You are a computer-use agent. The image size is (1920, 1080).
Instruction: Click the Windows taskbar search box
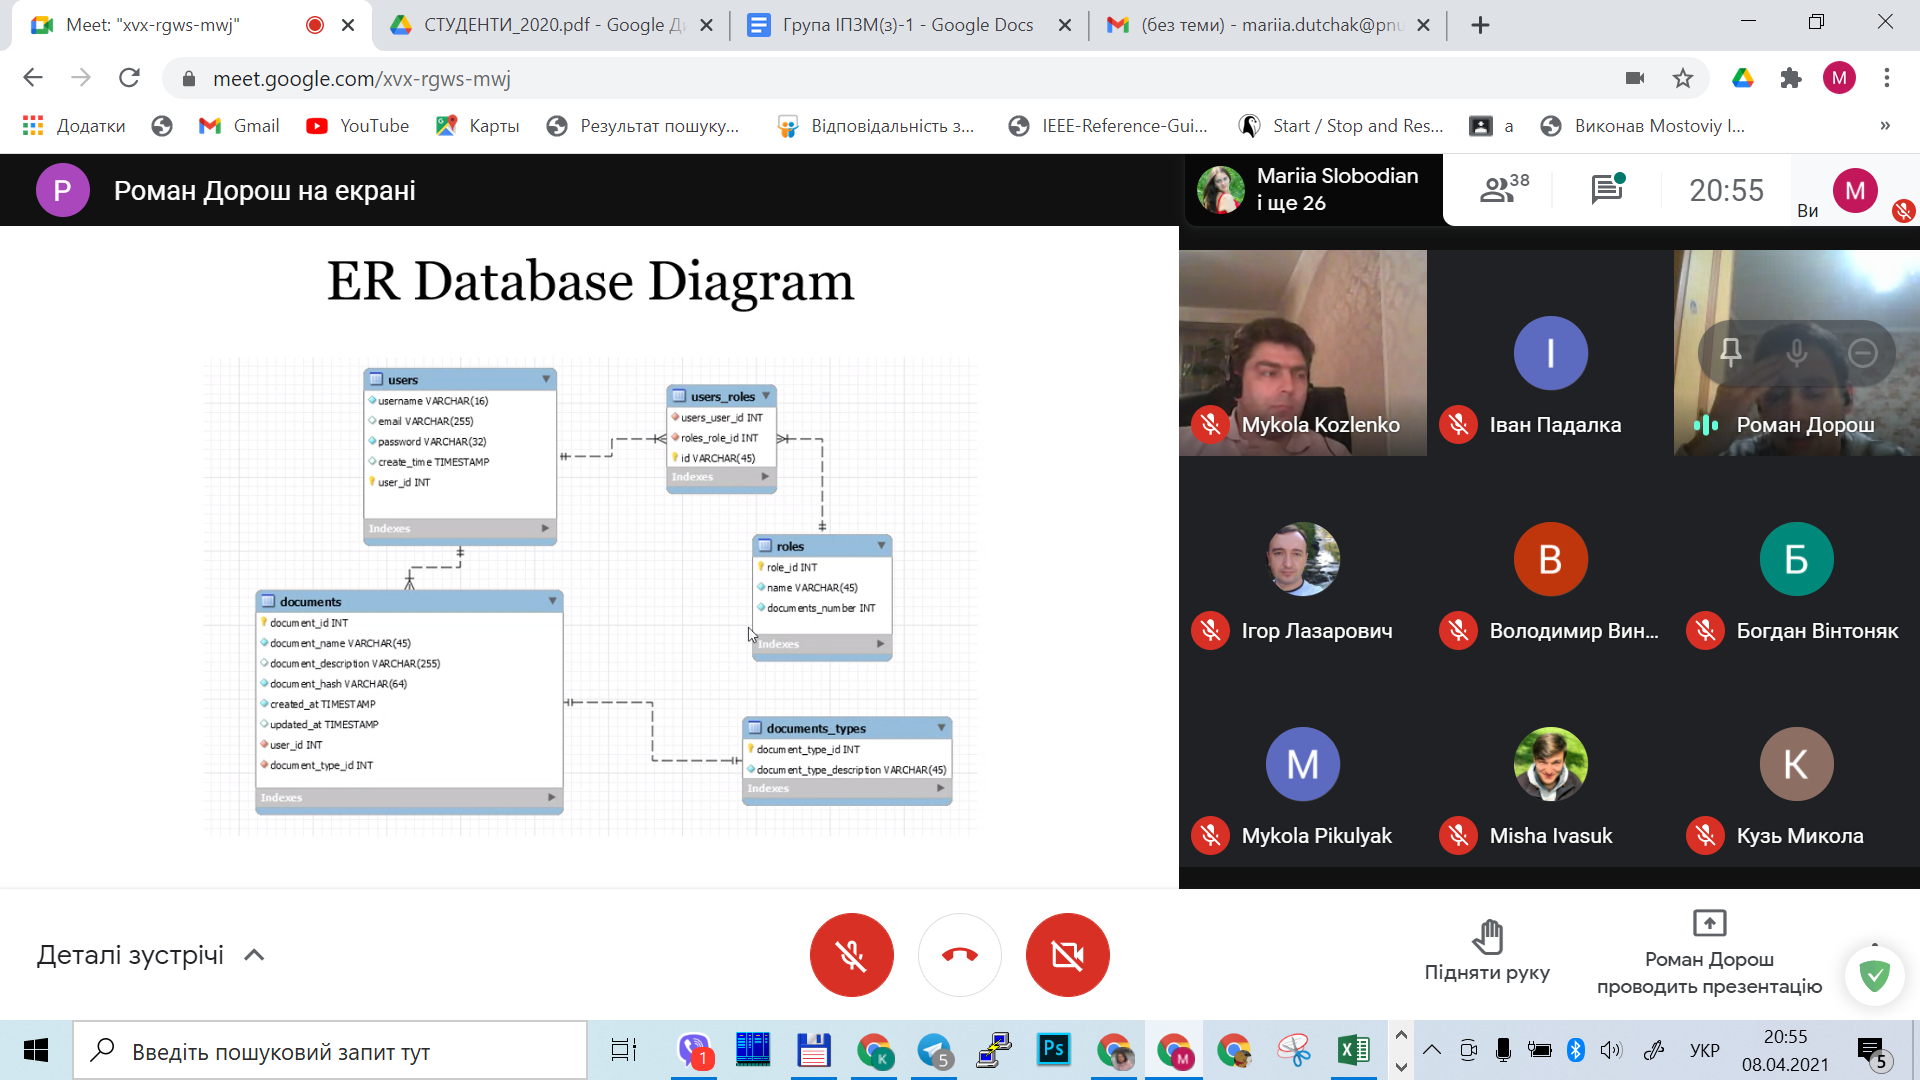coord(330,1051)
